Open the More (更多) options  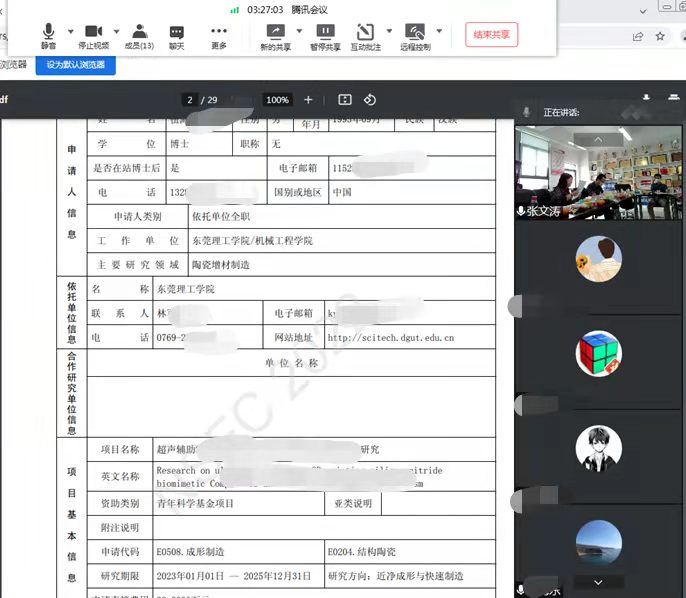(x=219, y=35)
